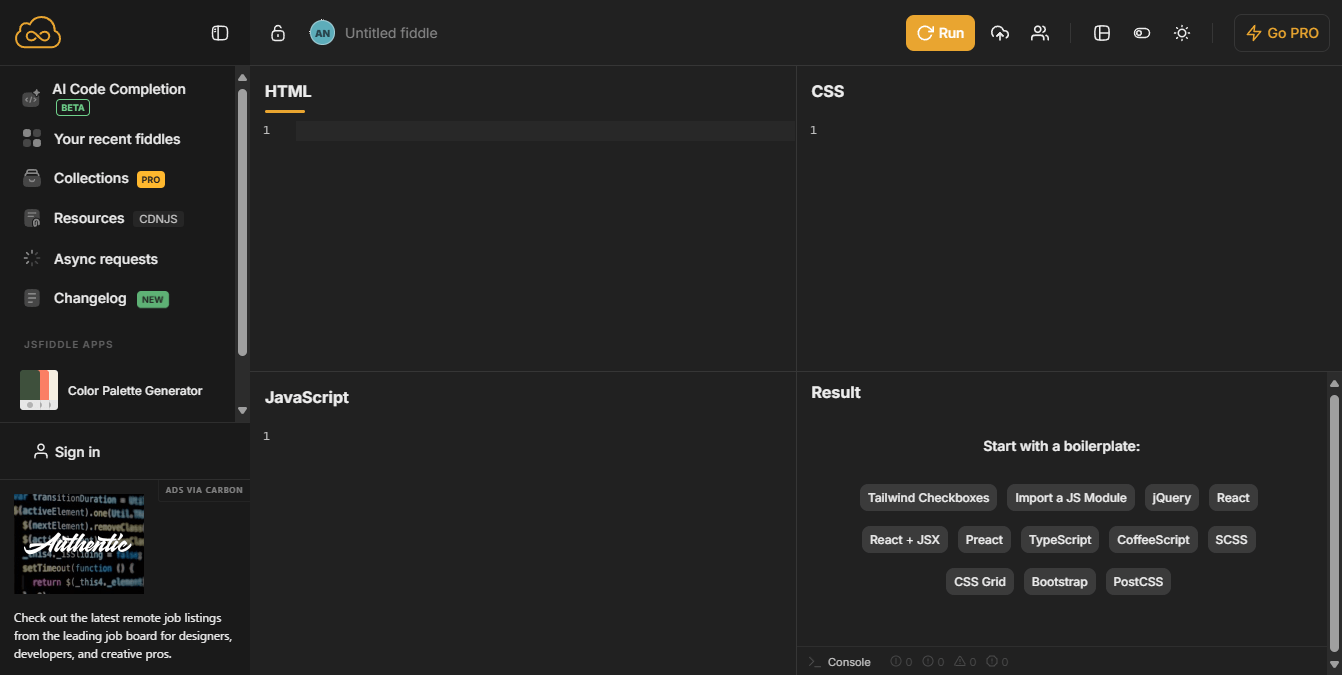This screenshot has height=675, width=1342.
Task: Click the JSFiddle cloud logo
Action: click(38, 33)
